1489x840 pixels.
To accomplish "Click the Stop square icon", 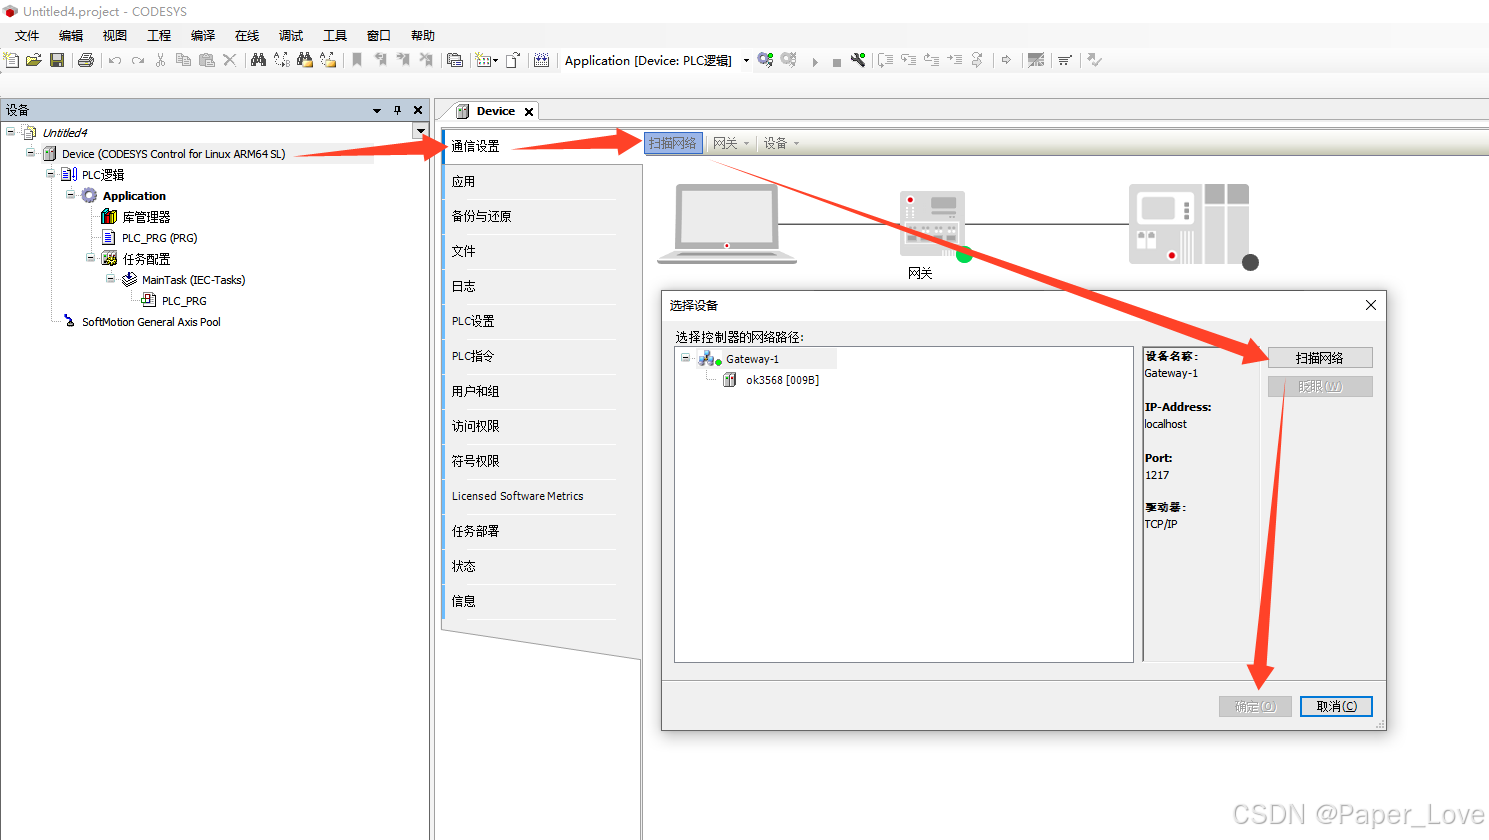I will 836,62.
